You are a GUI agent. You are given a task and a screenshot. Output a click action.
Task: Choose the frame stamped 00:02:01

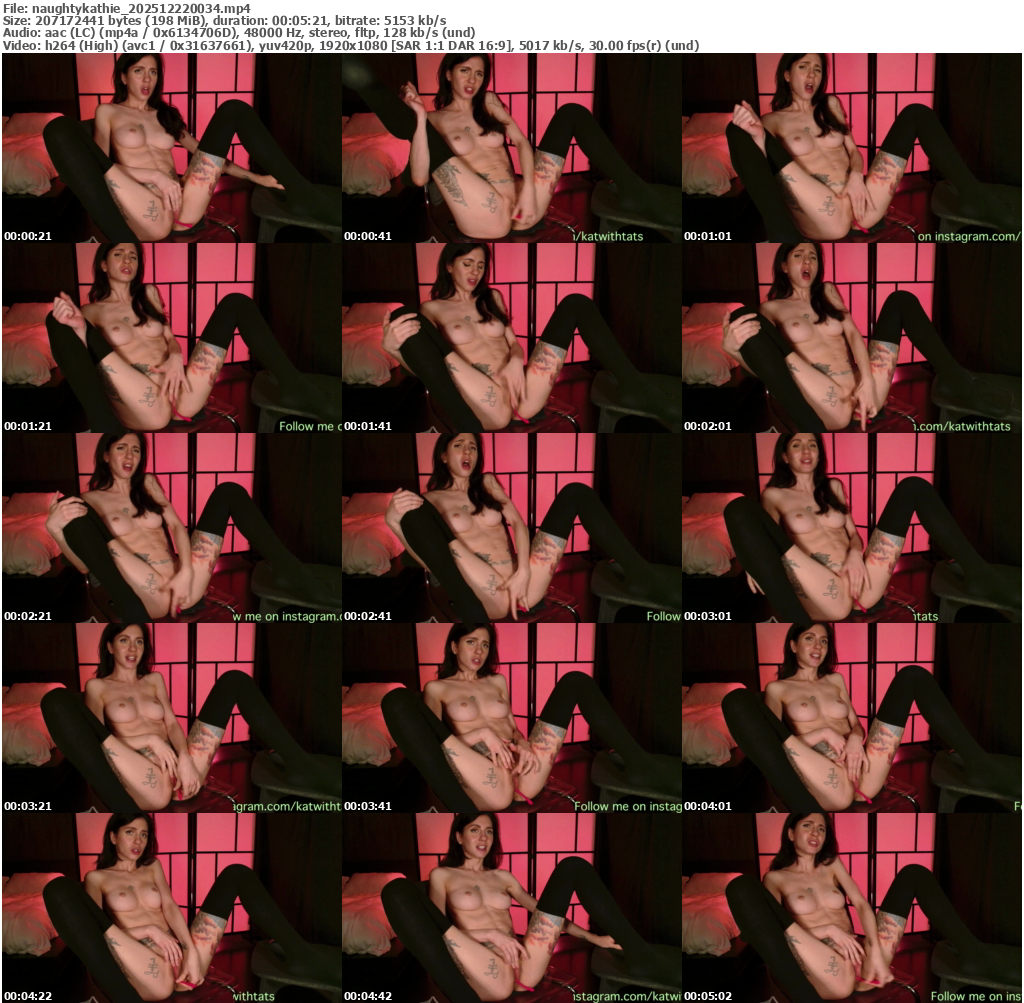point(852,338)
